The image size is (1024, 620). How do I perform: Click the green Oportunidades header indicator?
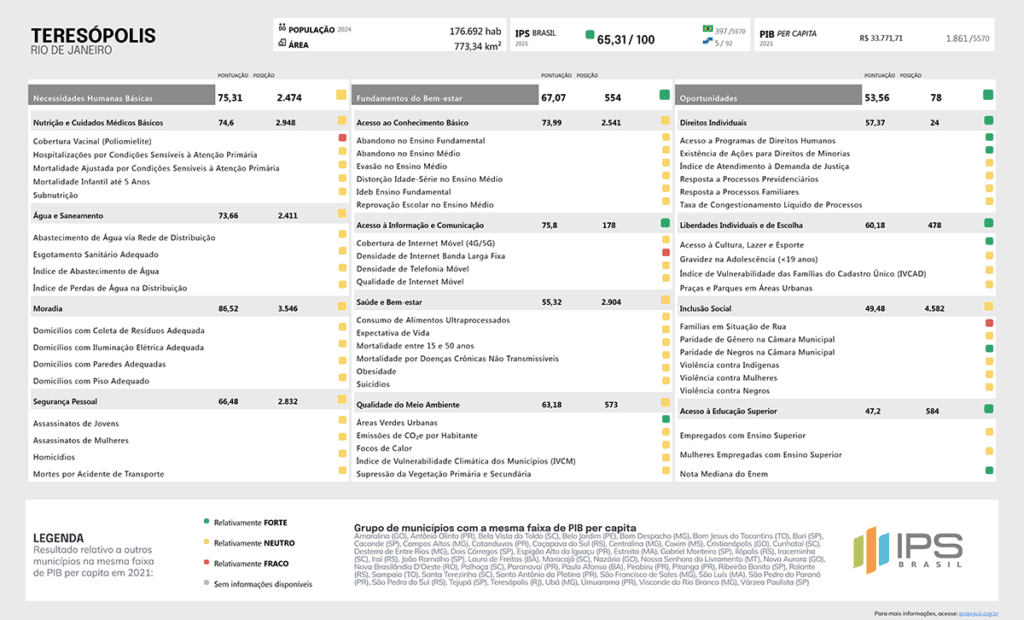pos(988,95)
